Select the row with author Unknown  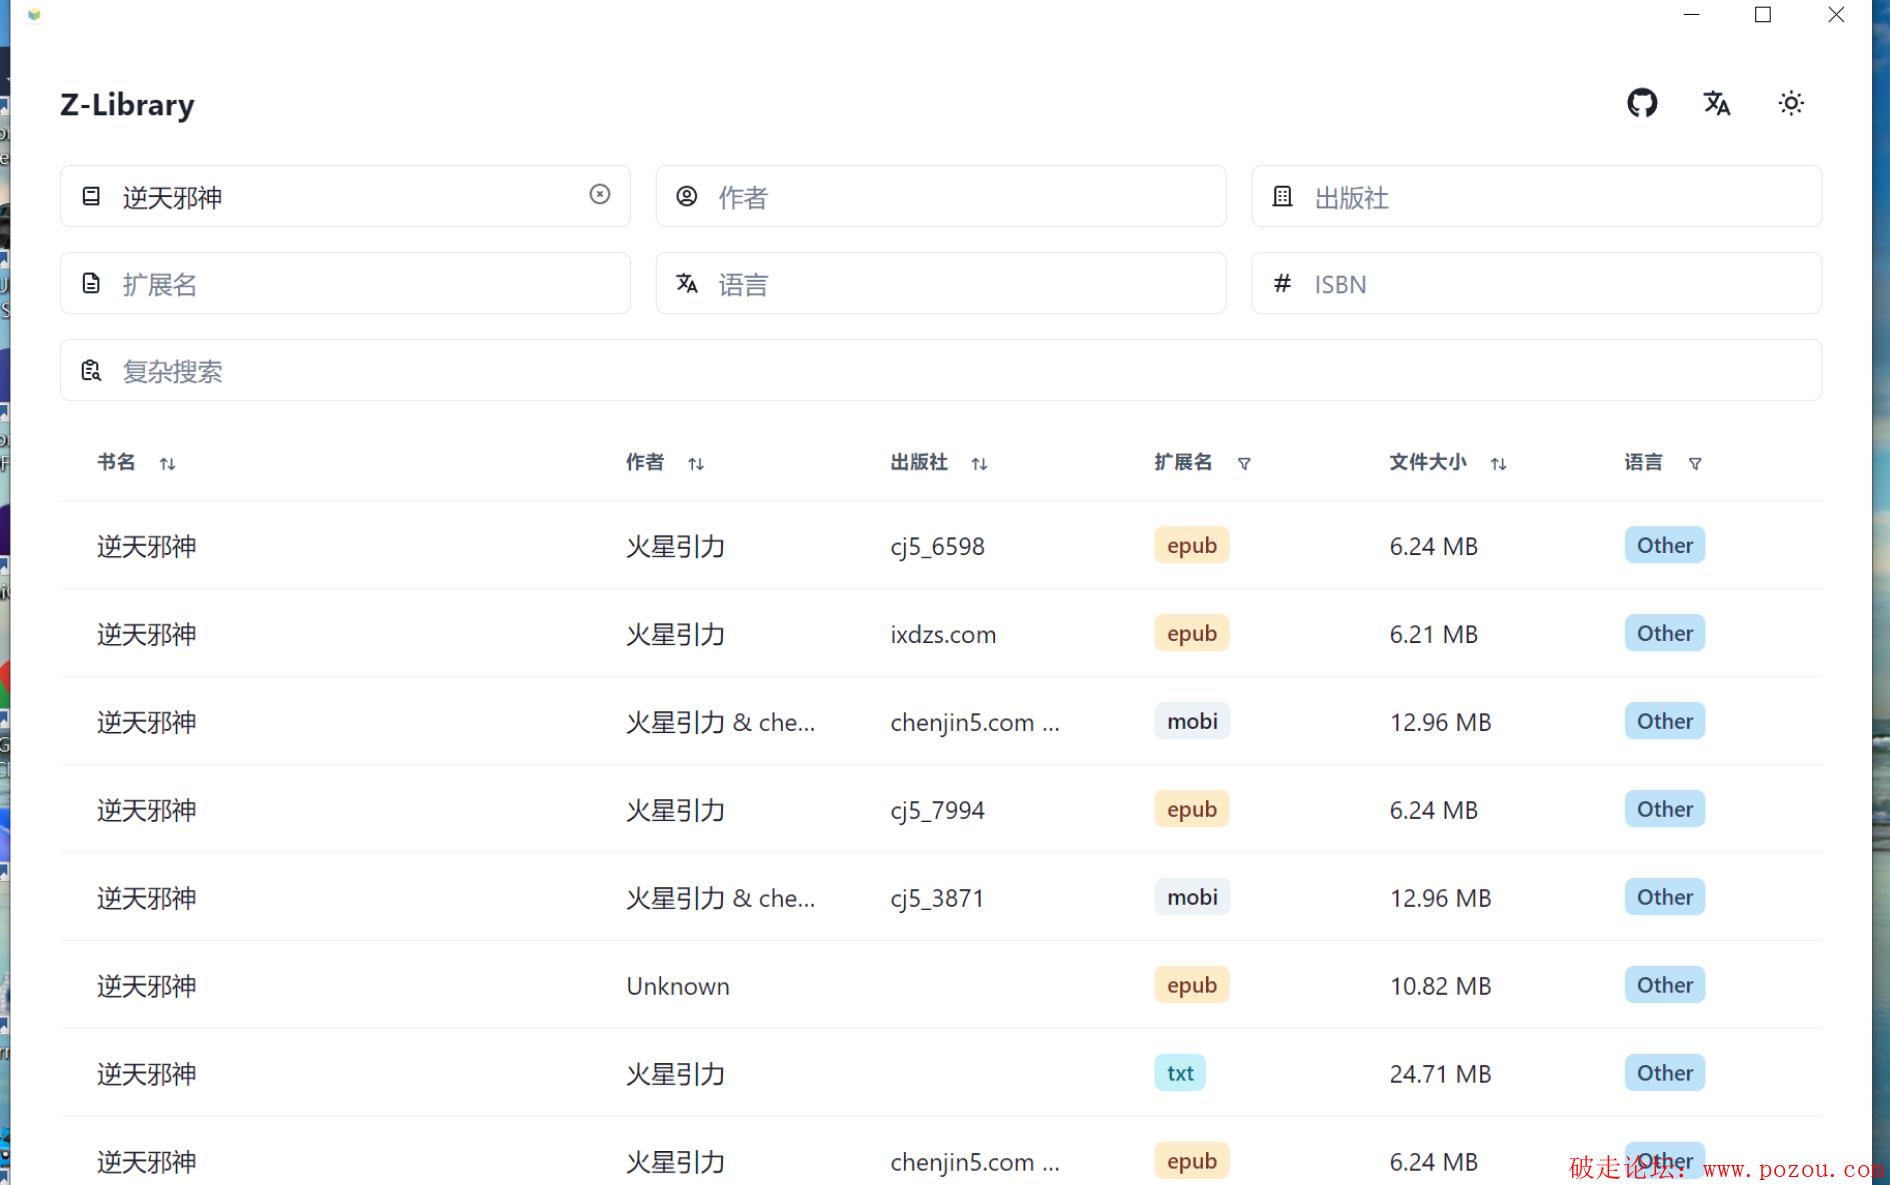(940, 985)
